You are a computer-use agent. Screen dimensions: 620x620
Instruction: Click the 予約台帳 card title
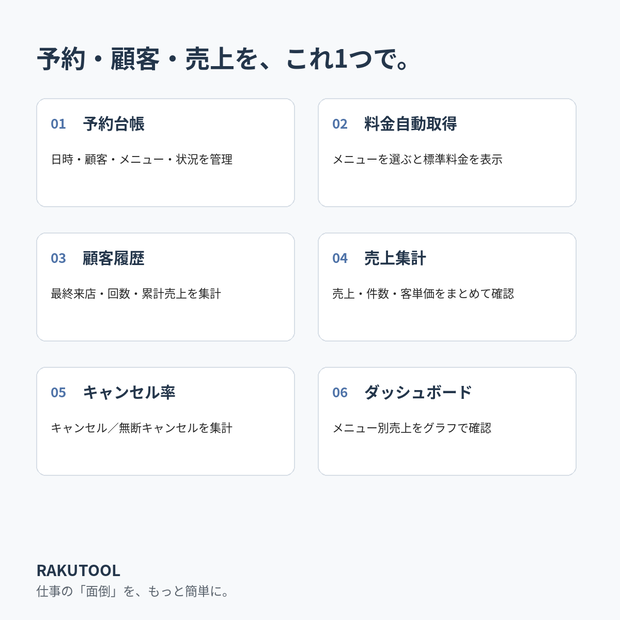(x=113, y=124)
